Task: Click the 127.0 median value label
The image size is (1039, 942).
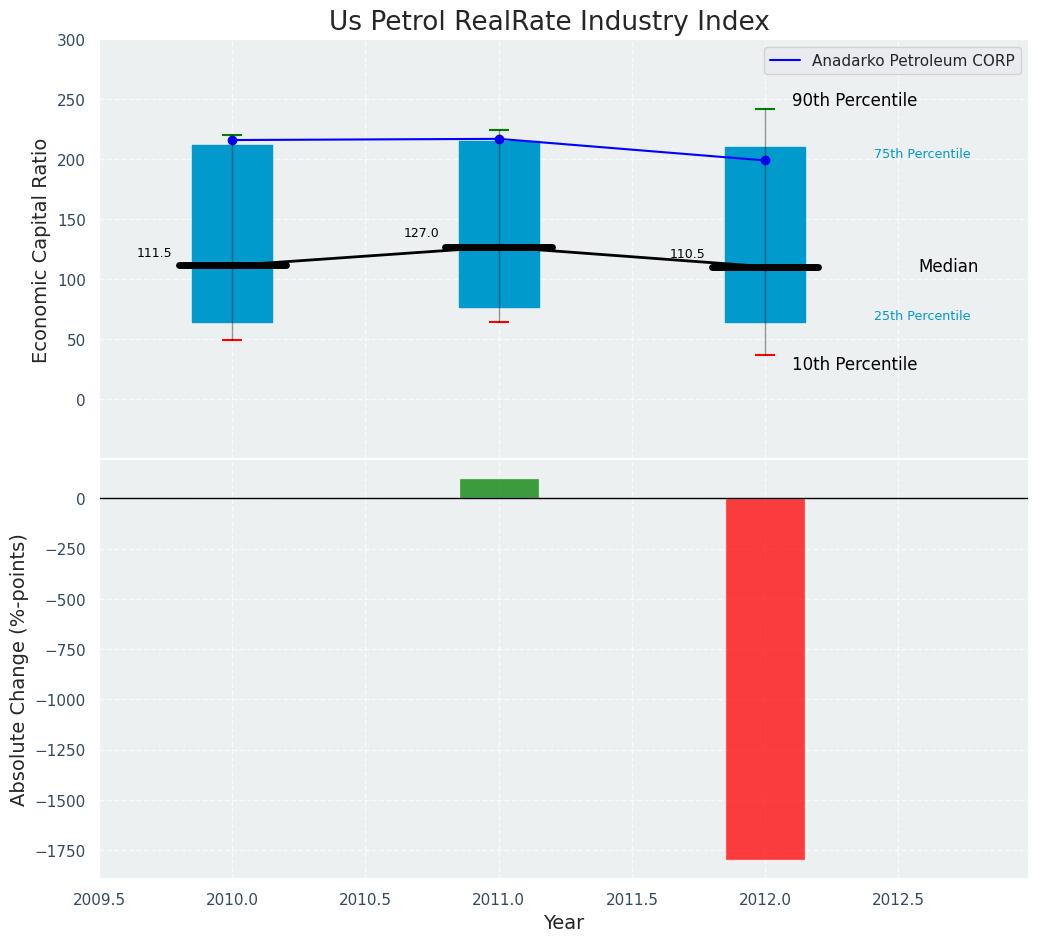Action: click(x=421, y=233)
